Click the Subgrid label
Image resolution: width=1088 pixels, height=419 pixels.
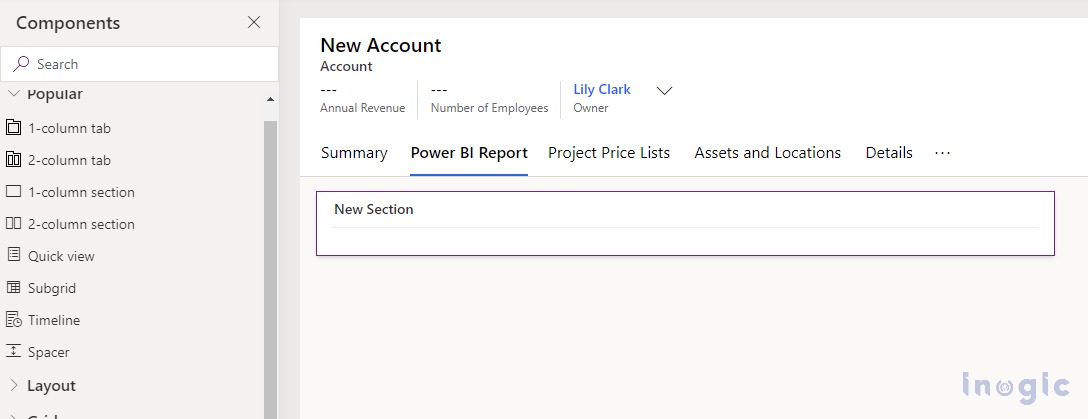tap(52, 288)
